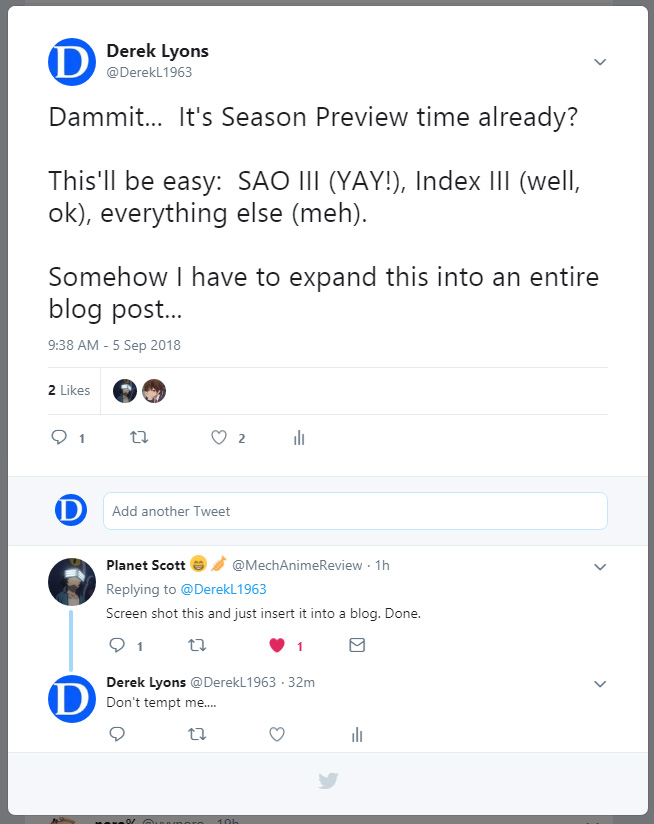Like Derek's 'Don't tempt me....' reply
Image resolution: width=654 pixels, height=824 pixels.
pyautogui.click(x=277, y=734)
